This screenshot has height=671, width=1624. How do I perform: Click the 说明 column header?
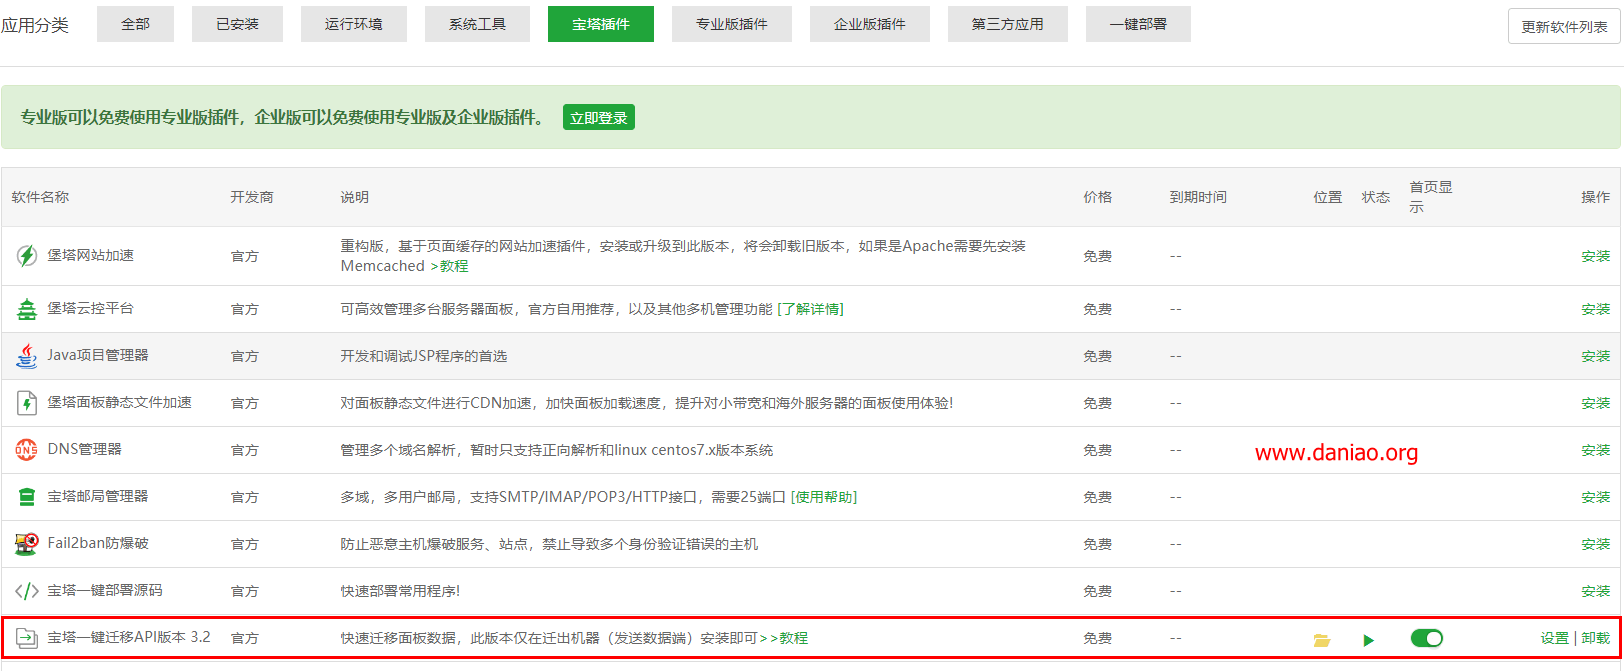pyautogui.click(x=355, y=197)
